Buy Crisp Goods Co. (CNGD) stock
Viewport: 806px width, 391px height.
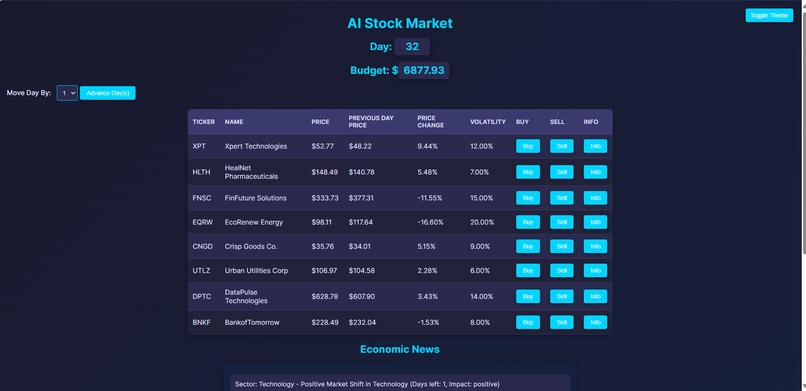click(x=528, y=246)
